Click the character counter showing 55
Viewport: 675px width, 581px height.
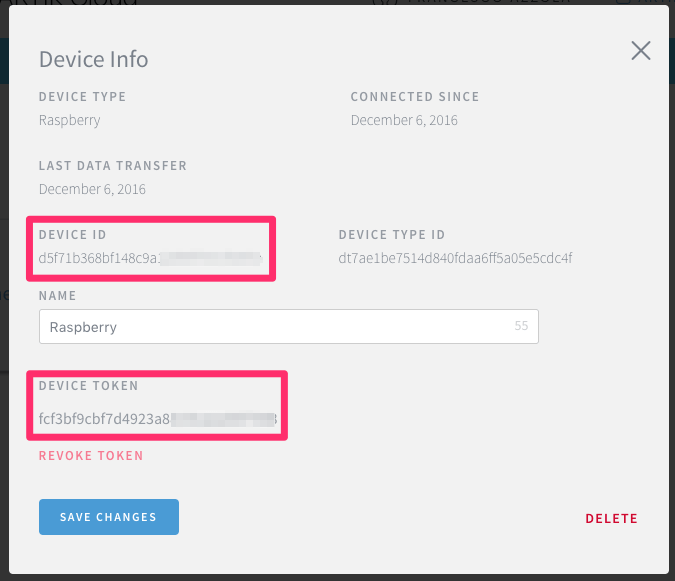pyautogui.click(x=520, y=327)
